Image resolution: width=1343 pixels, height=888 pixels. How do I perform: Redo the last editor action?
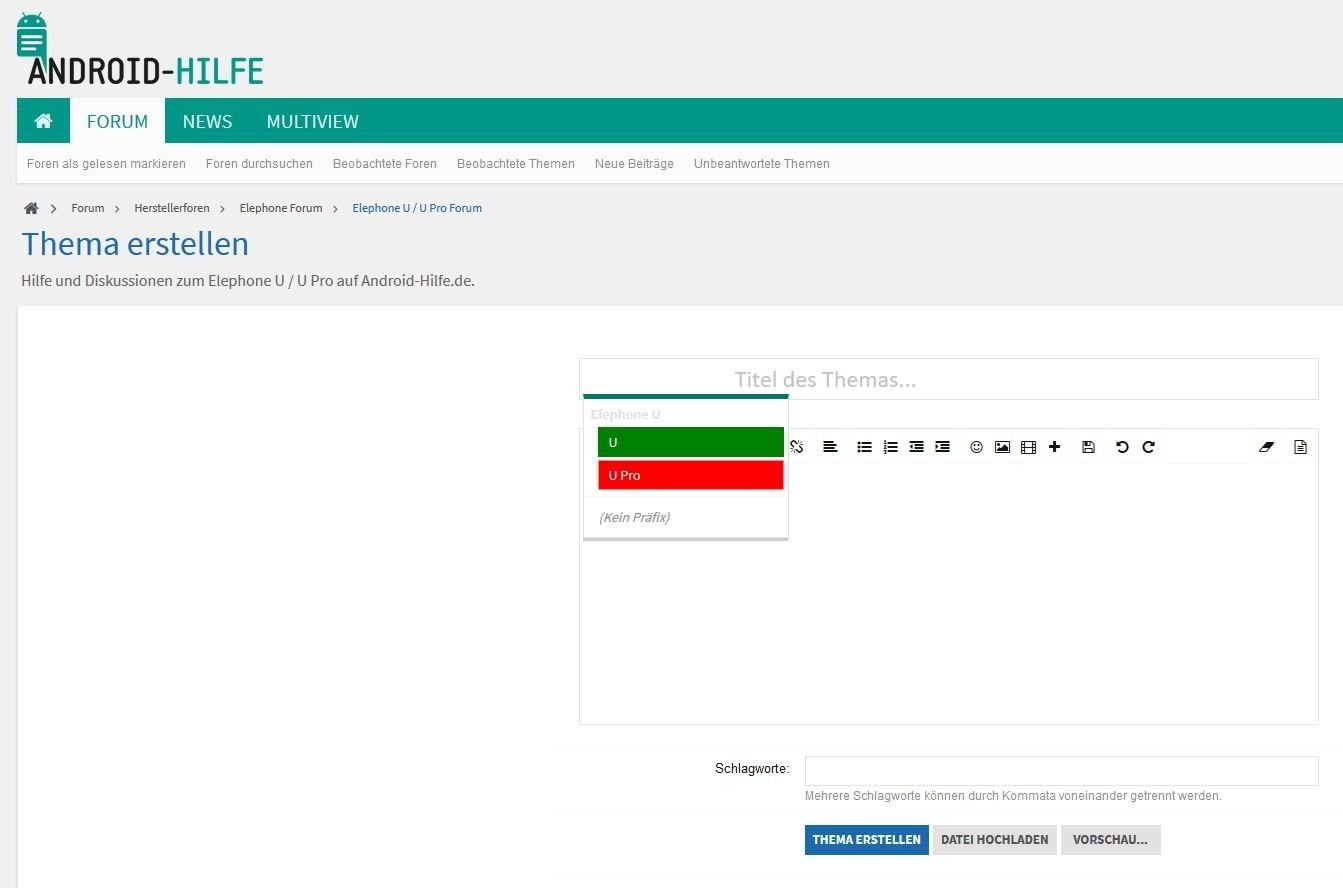pos(1148,447)
